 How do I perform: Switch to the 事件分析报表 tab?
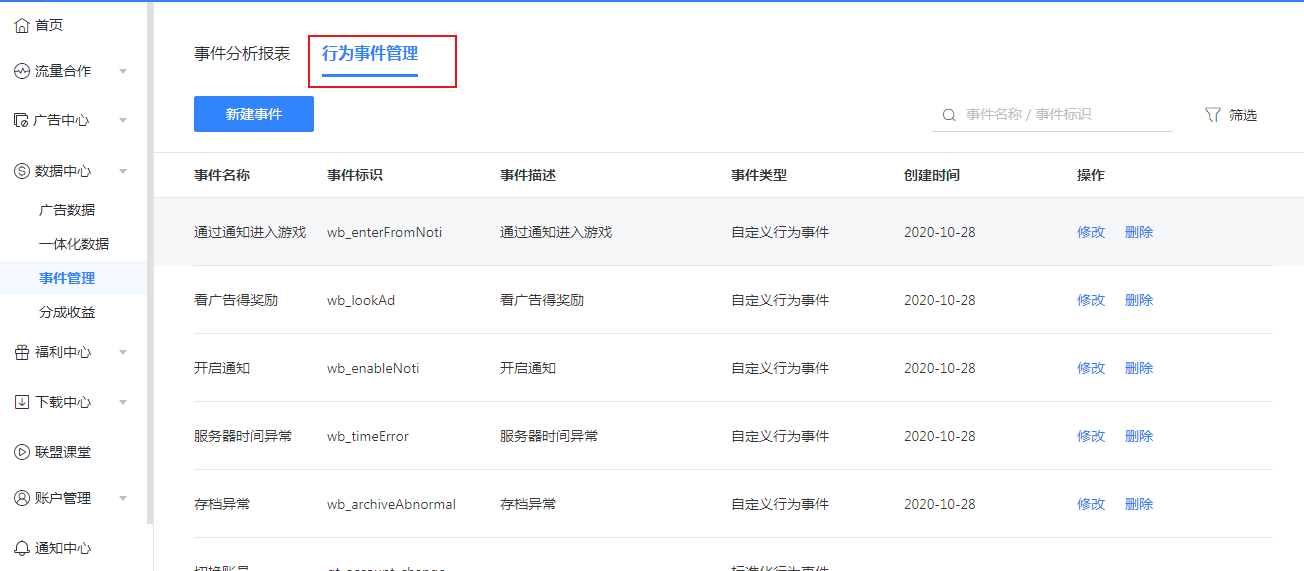242,54
